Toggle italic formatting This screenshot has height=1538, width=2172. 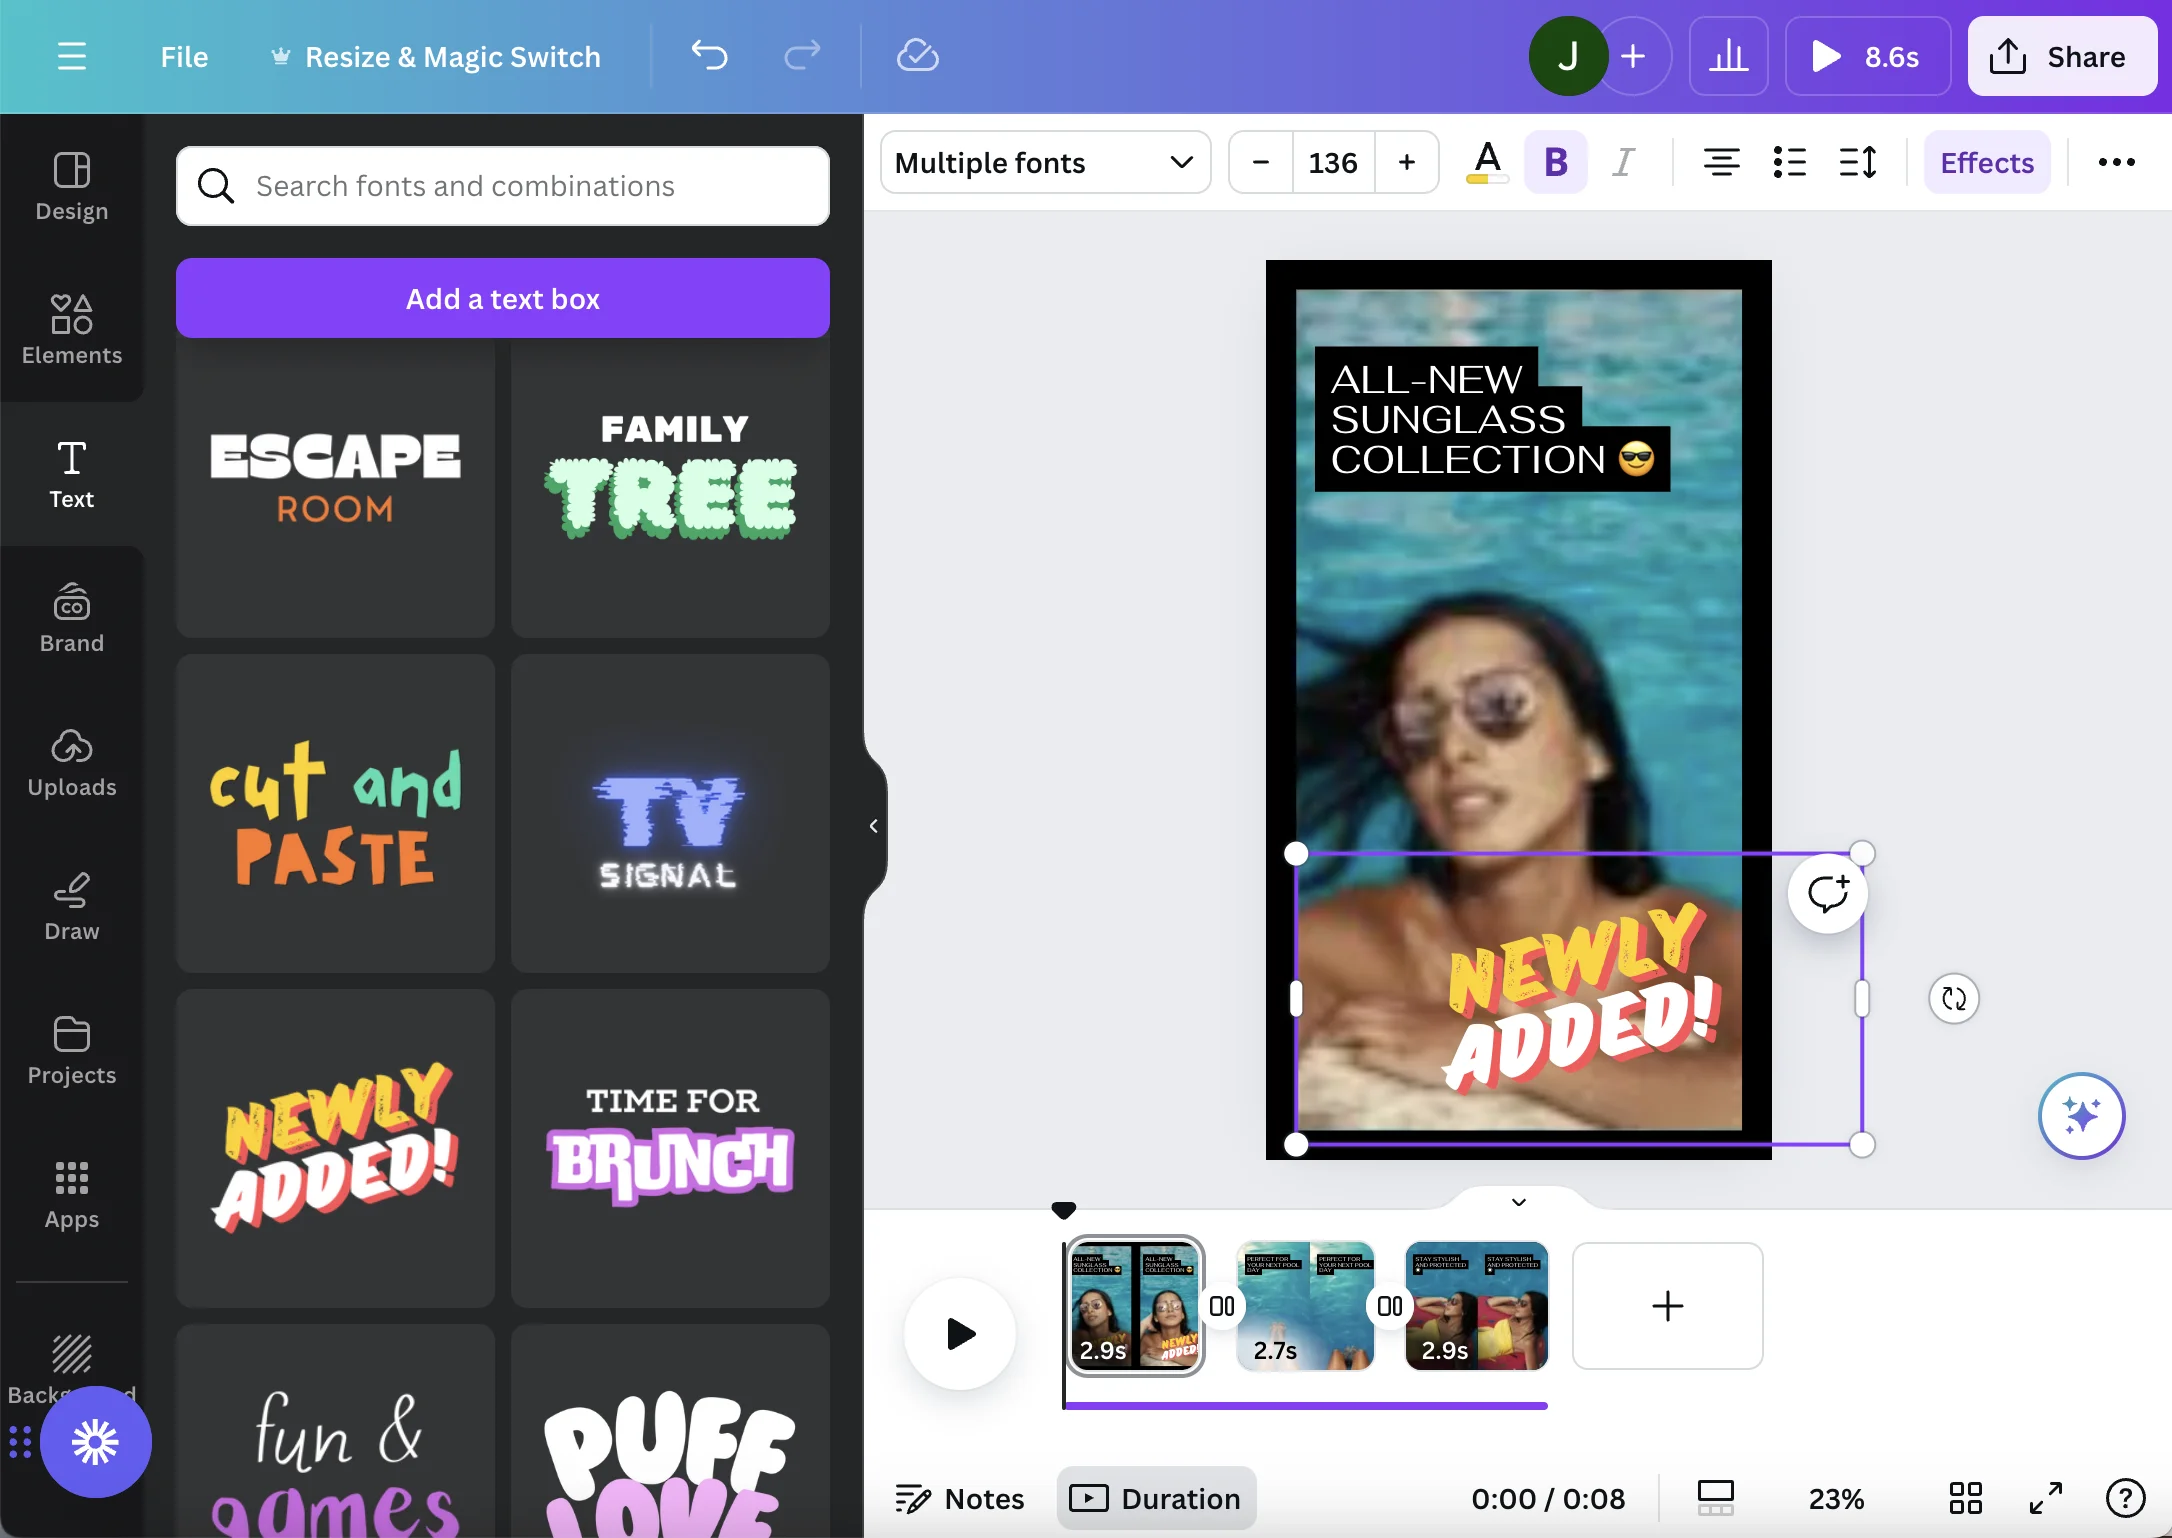(1623, 162)
